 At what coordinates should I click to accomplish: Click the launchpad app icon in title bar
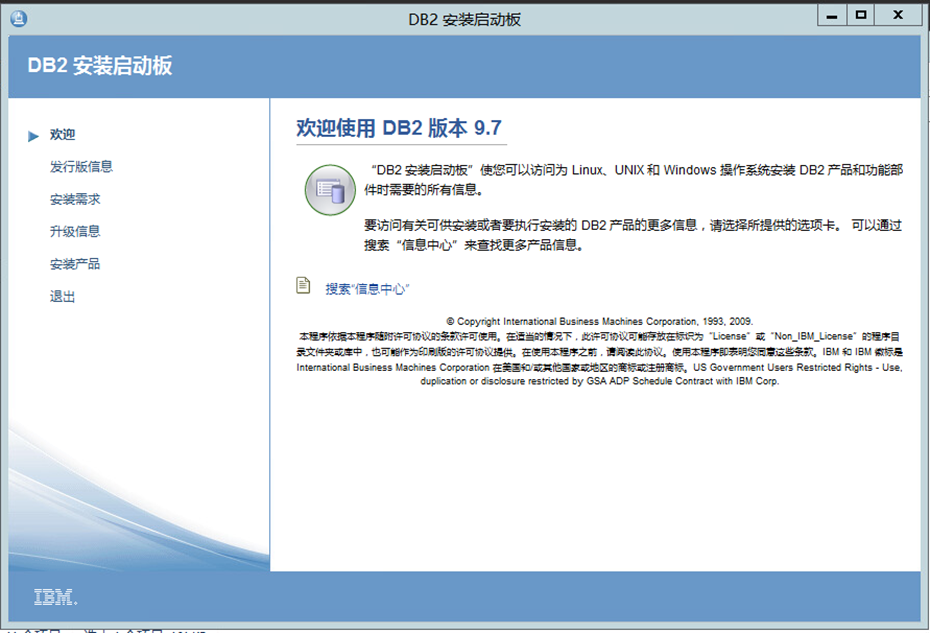click(18, 18)
